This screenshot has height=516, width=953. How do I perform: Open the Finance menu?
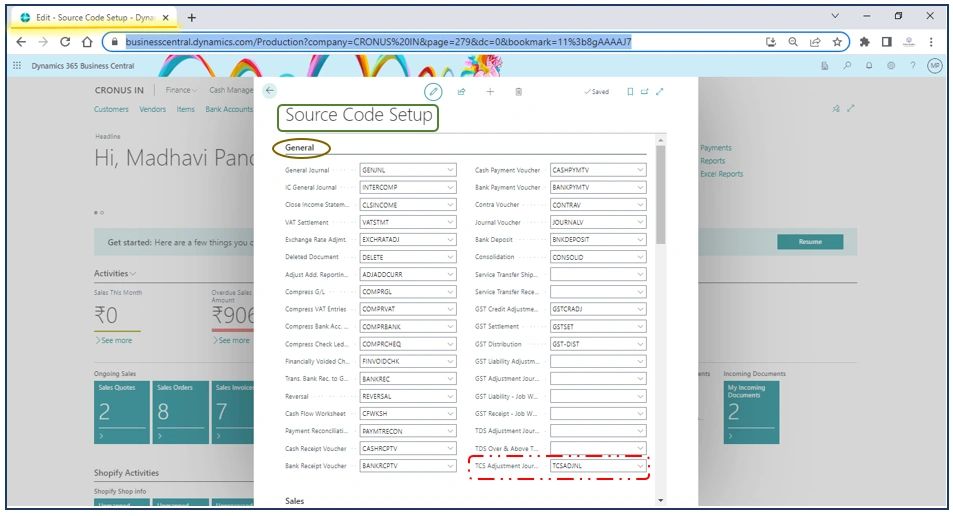point(182,90)
